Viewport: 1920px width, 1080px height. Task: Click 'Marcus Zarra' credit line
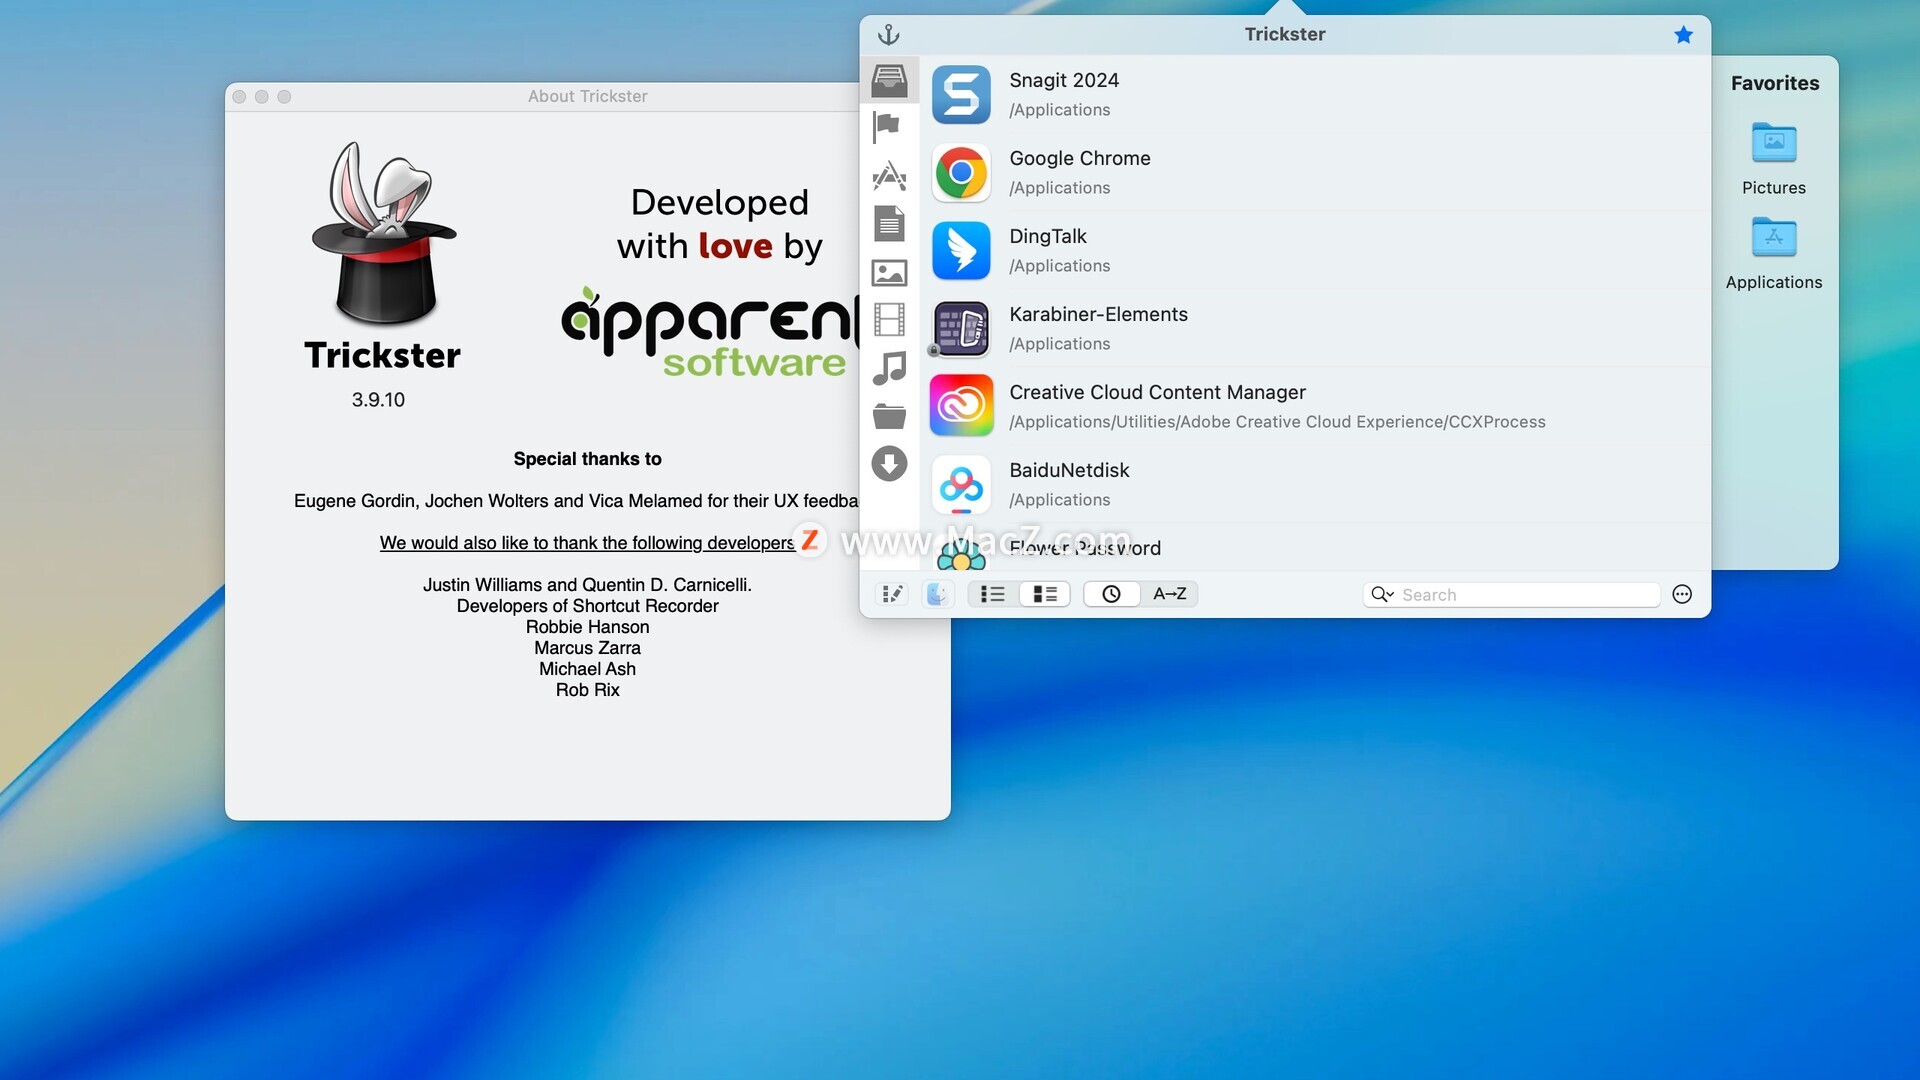pyautogui.click(x=587, y=648)
